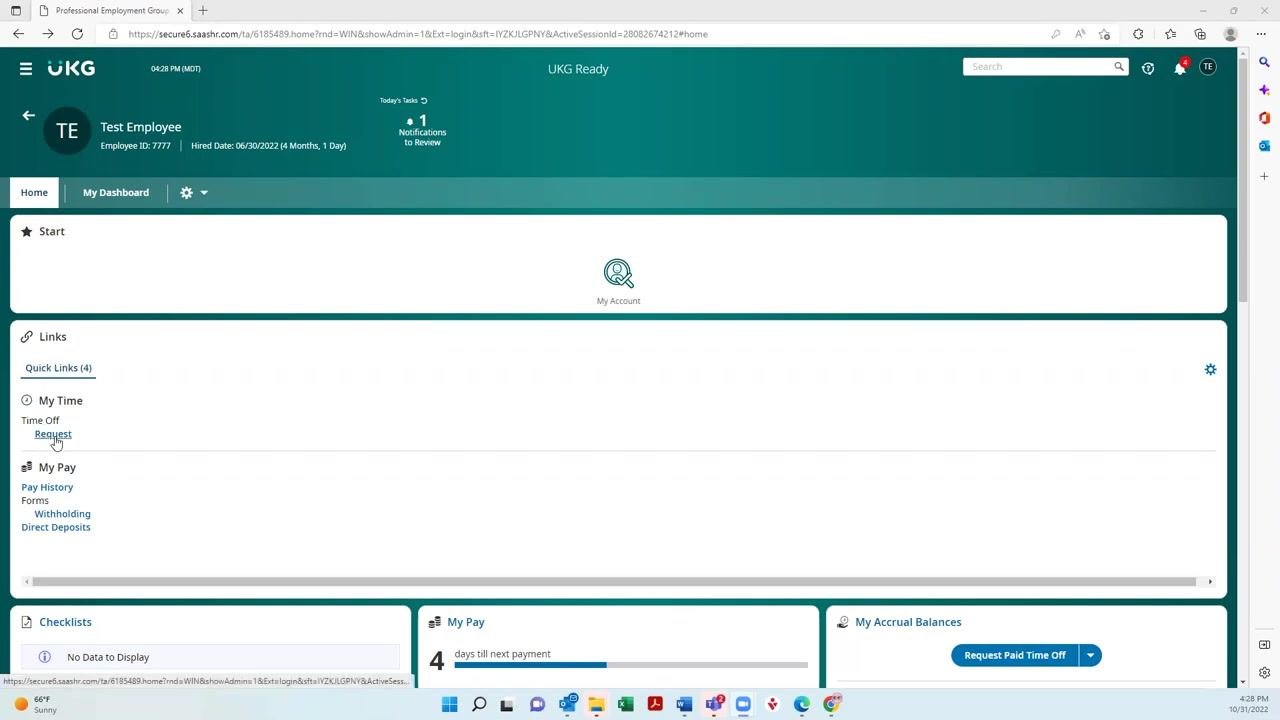The image size is (1280, 720).
Task: Open a new browser tab
Action: (203, 10)
